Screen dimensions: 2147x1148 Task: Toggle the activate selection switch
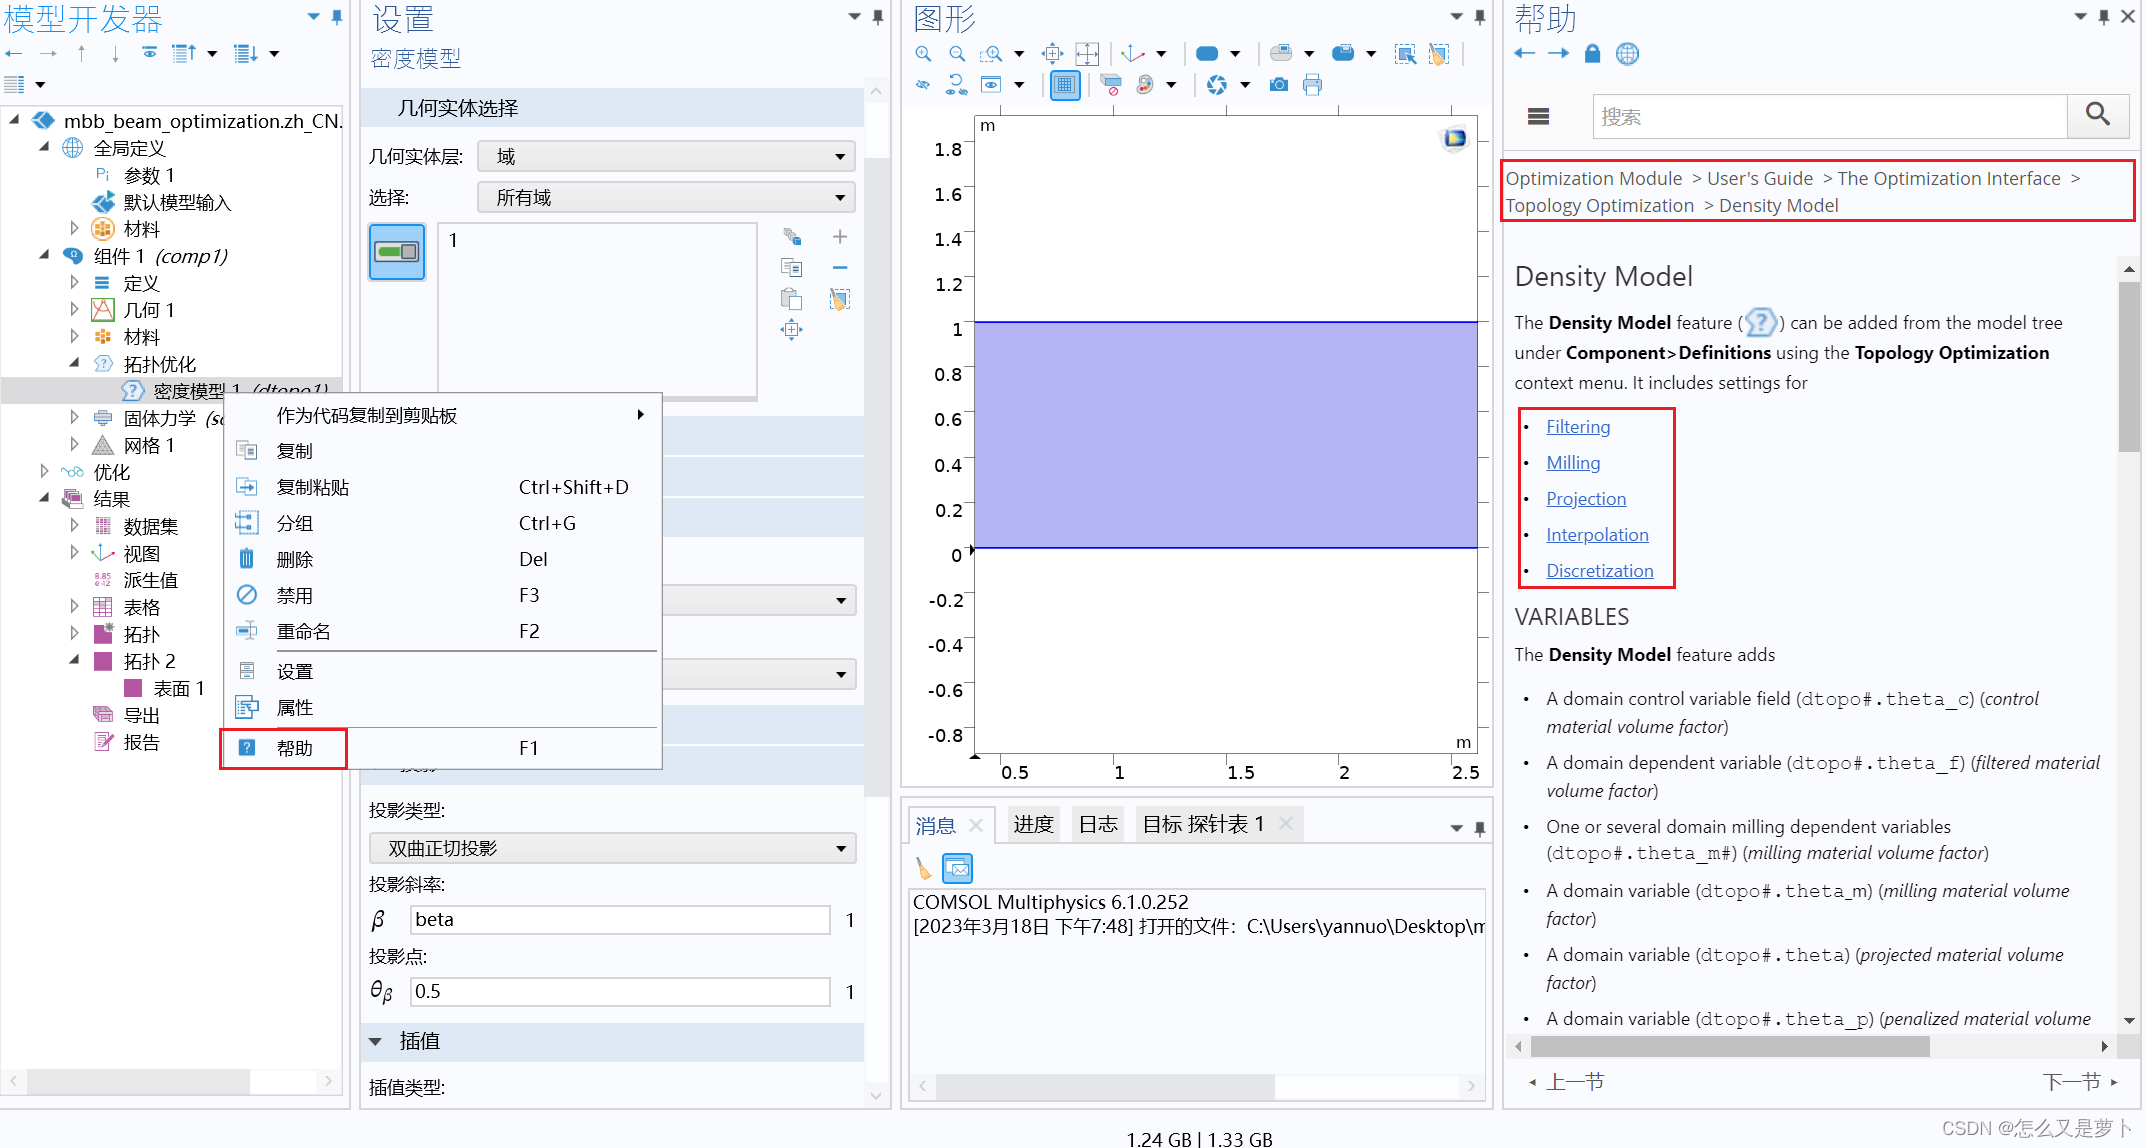point(397,252)
